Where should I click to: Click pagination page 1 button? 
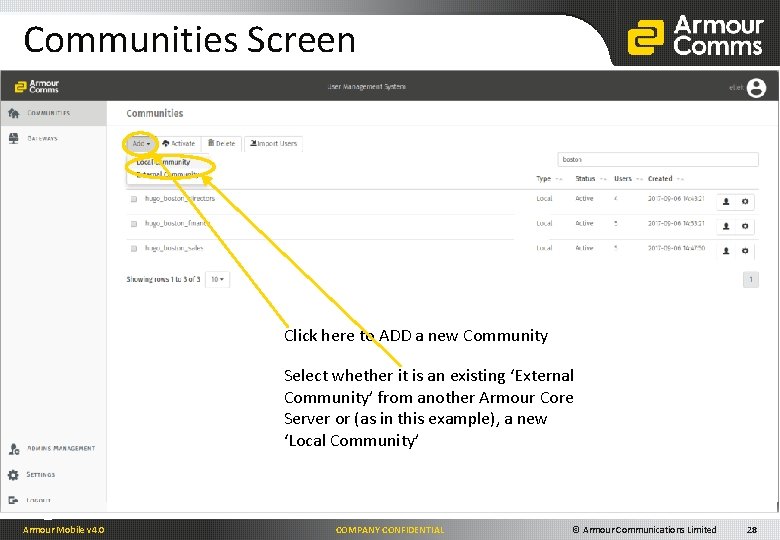click(751, 279)
